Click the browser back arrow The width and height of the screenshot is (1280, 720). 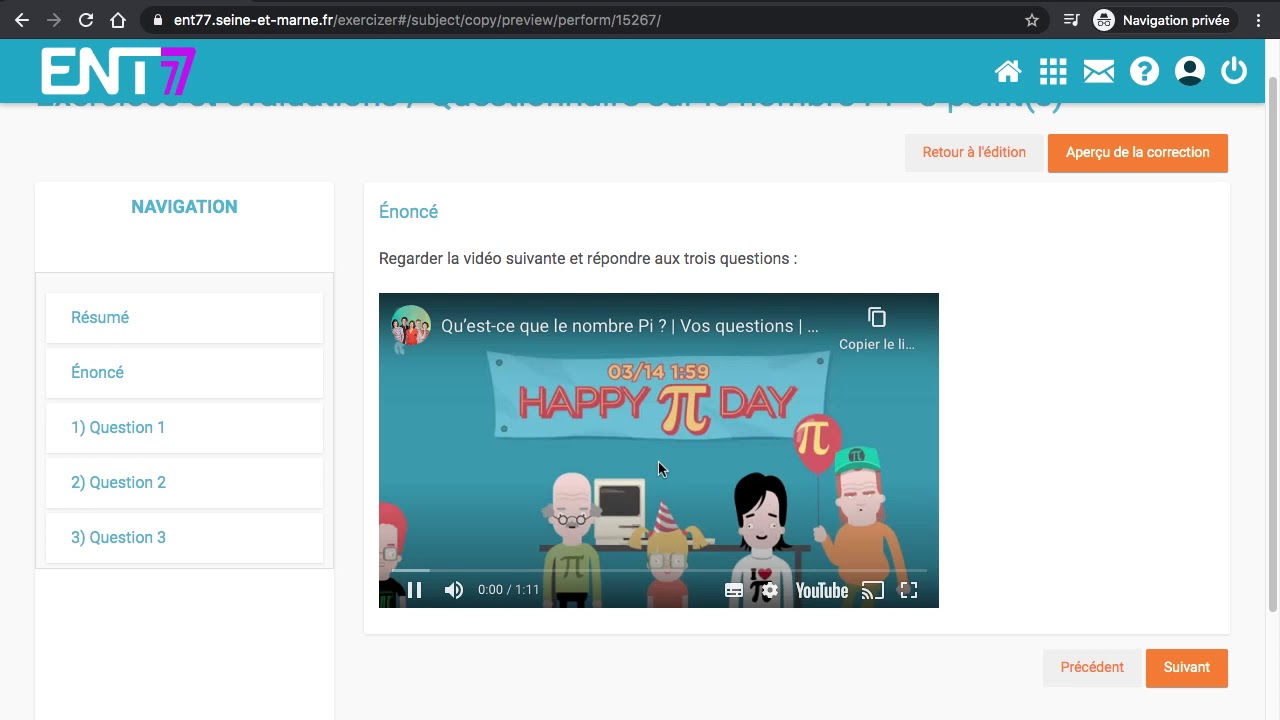(x=22, y=20)
